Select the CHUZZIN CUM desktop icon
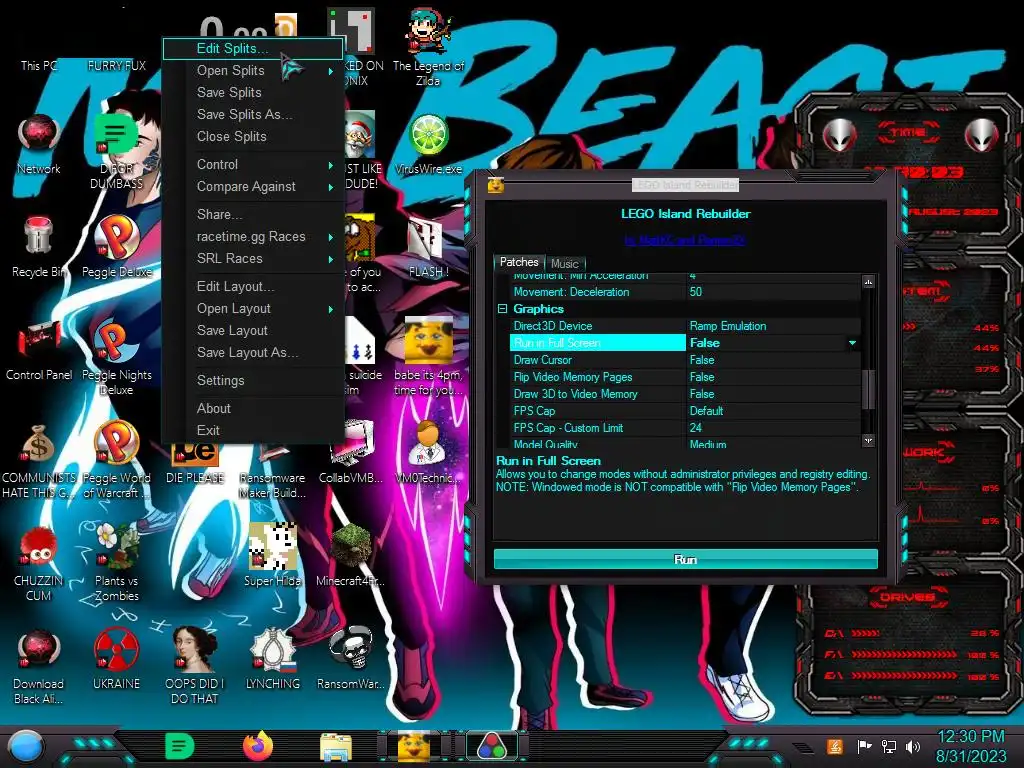 [39, 564]
